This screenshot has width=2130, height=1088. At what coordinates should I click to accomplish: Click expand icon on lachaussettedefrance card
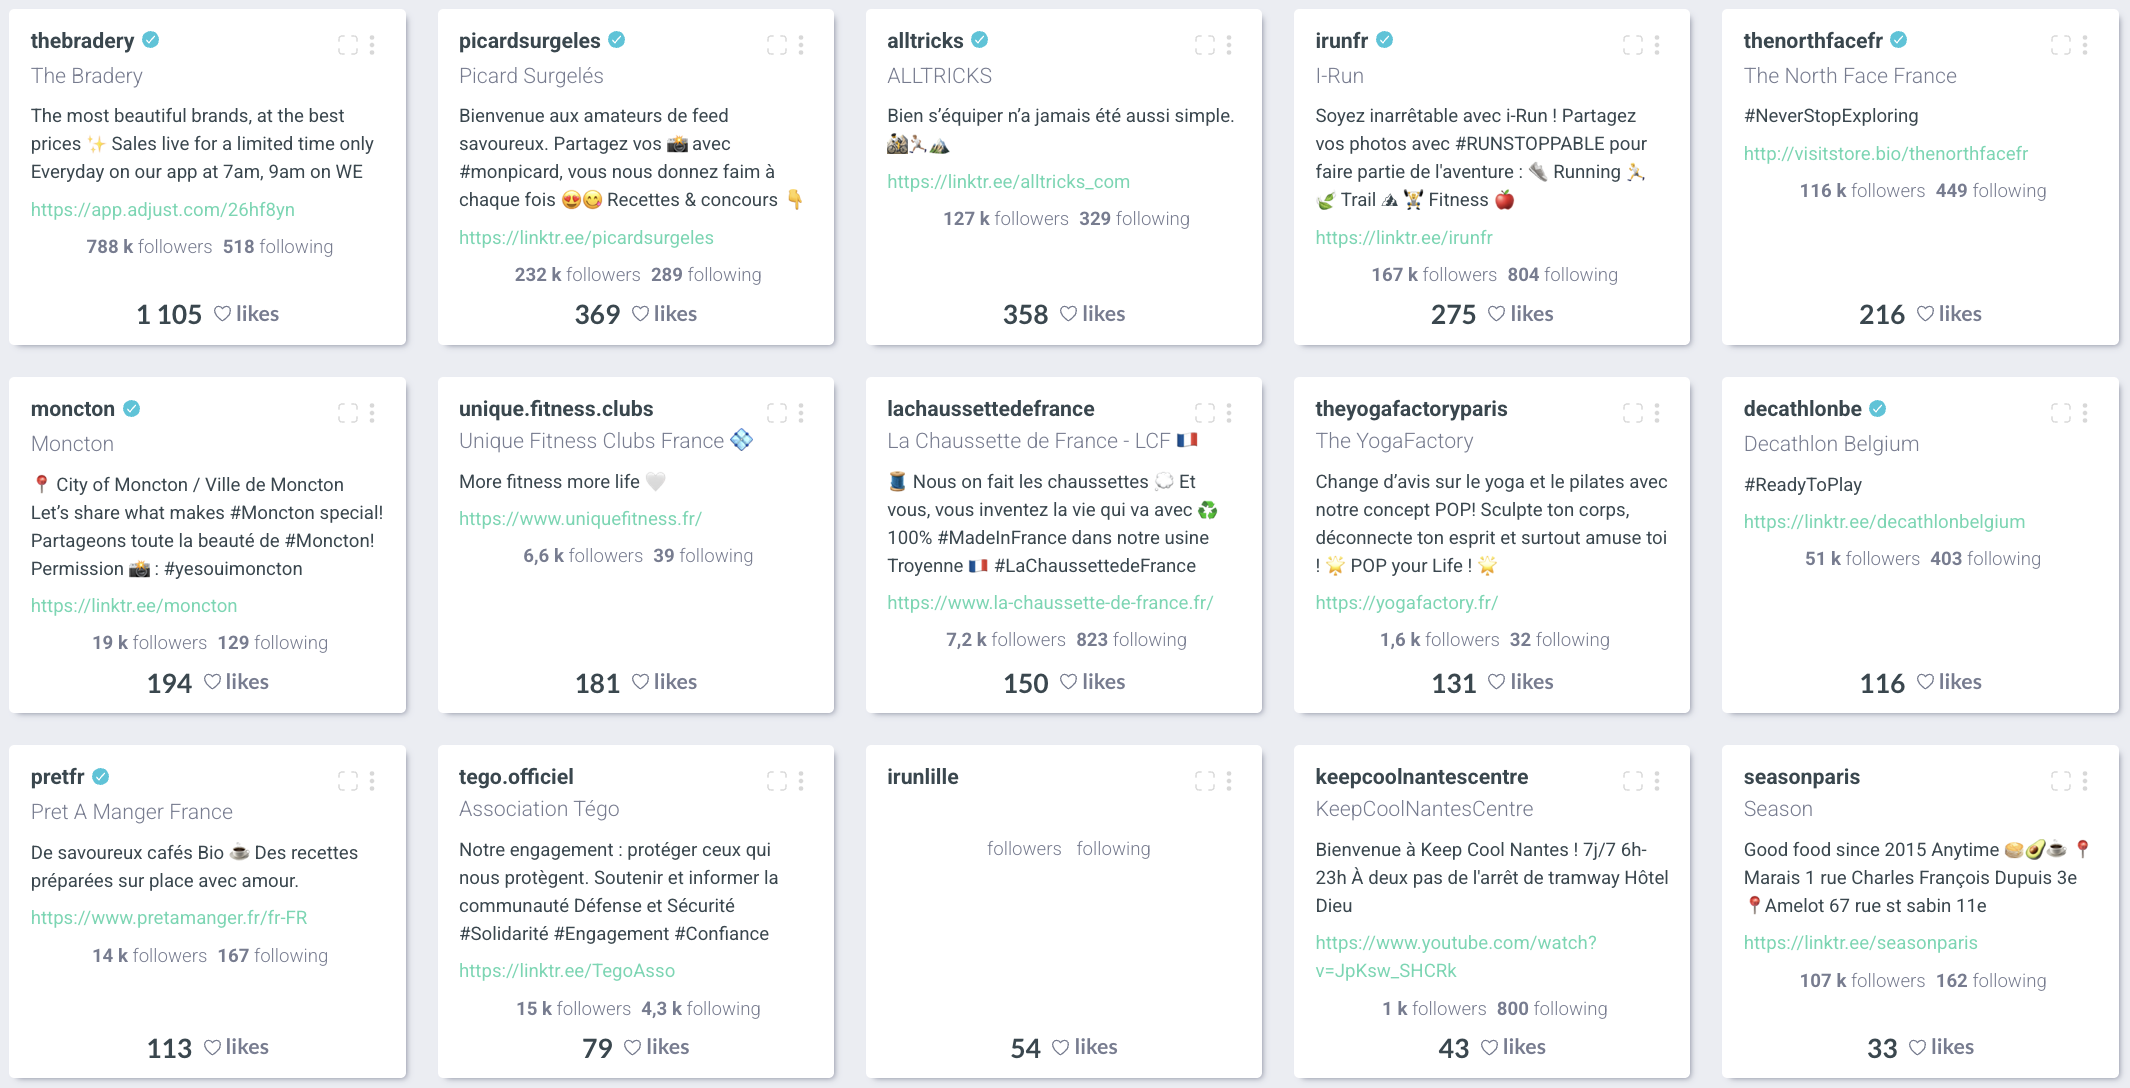point(1204,413)
